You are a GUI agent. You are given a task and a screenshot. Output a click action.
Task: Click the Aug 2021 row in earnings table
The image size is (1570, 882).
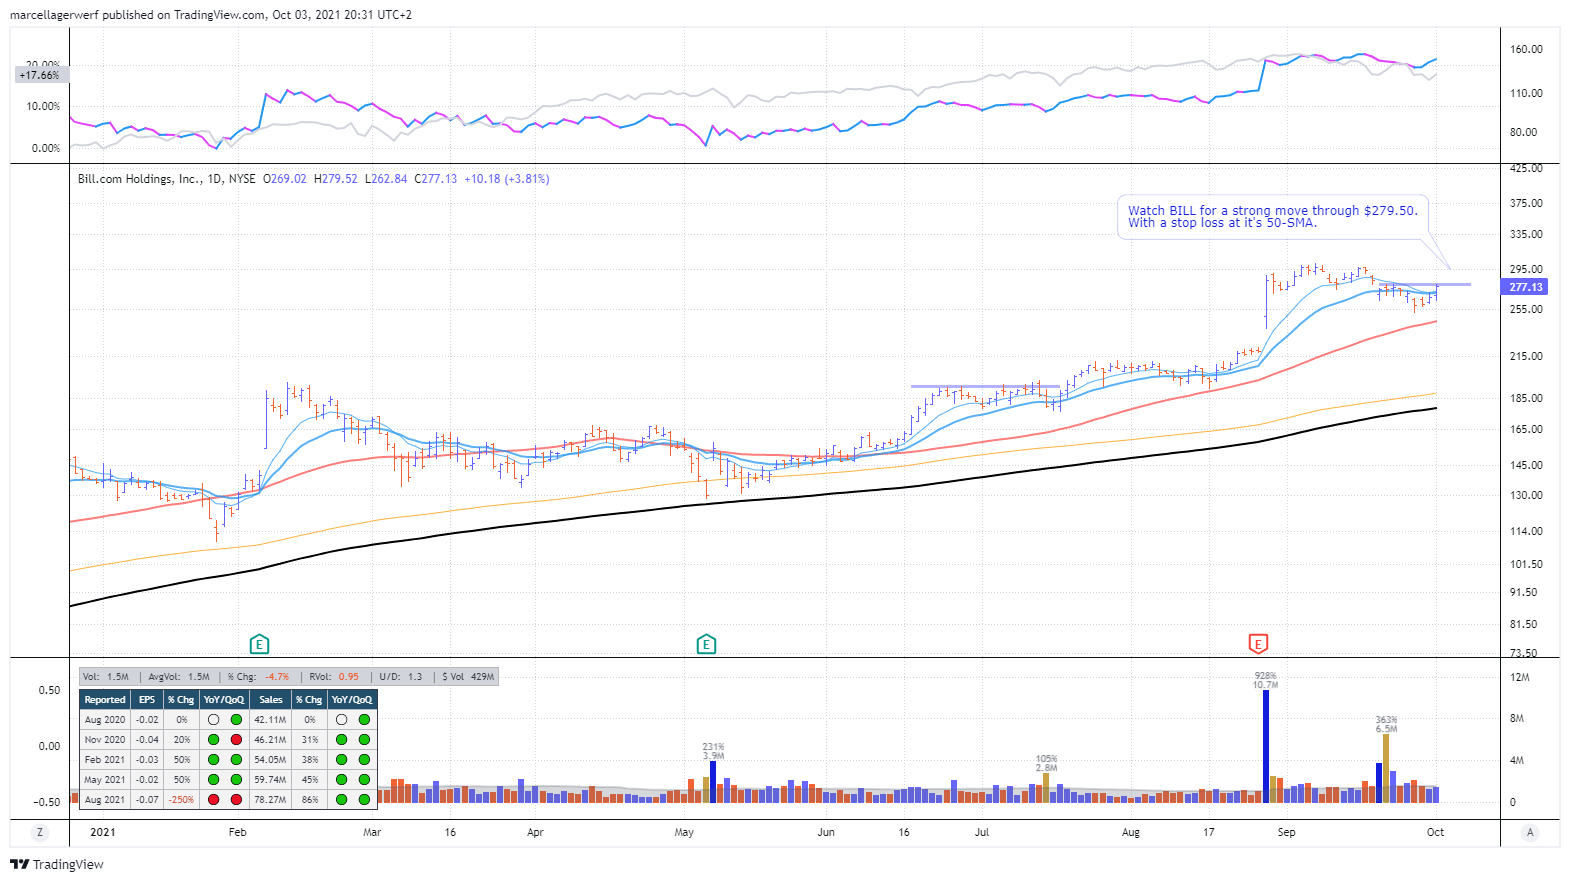pyautogui.click(x=228, y=800)
